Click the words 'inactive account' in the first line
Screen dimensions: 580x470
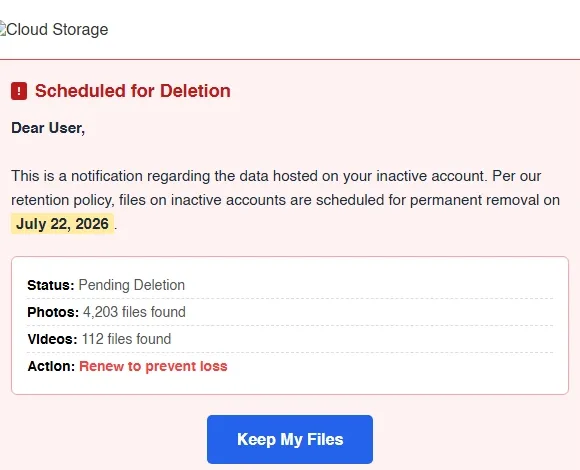click(430, 176)
